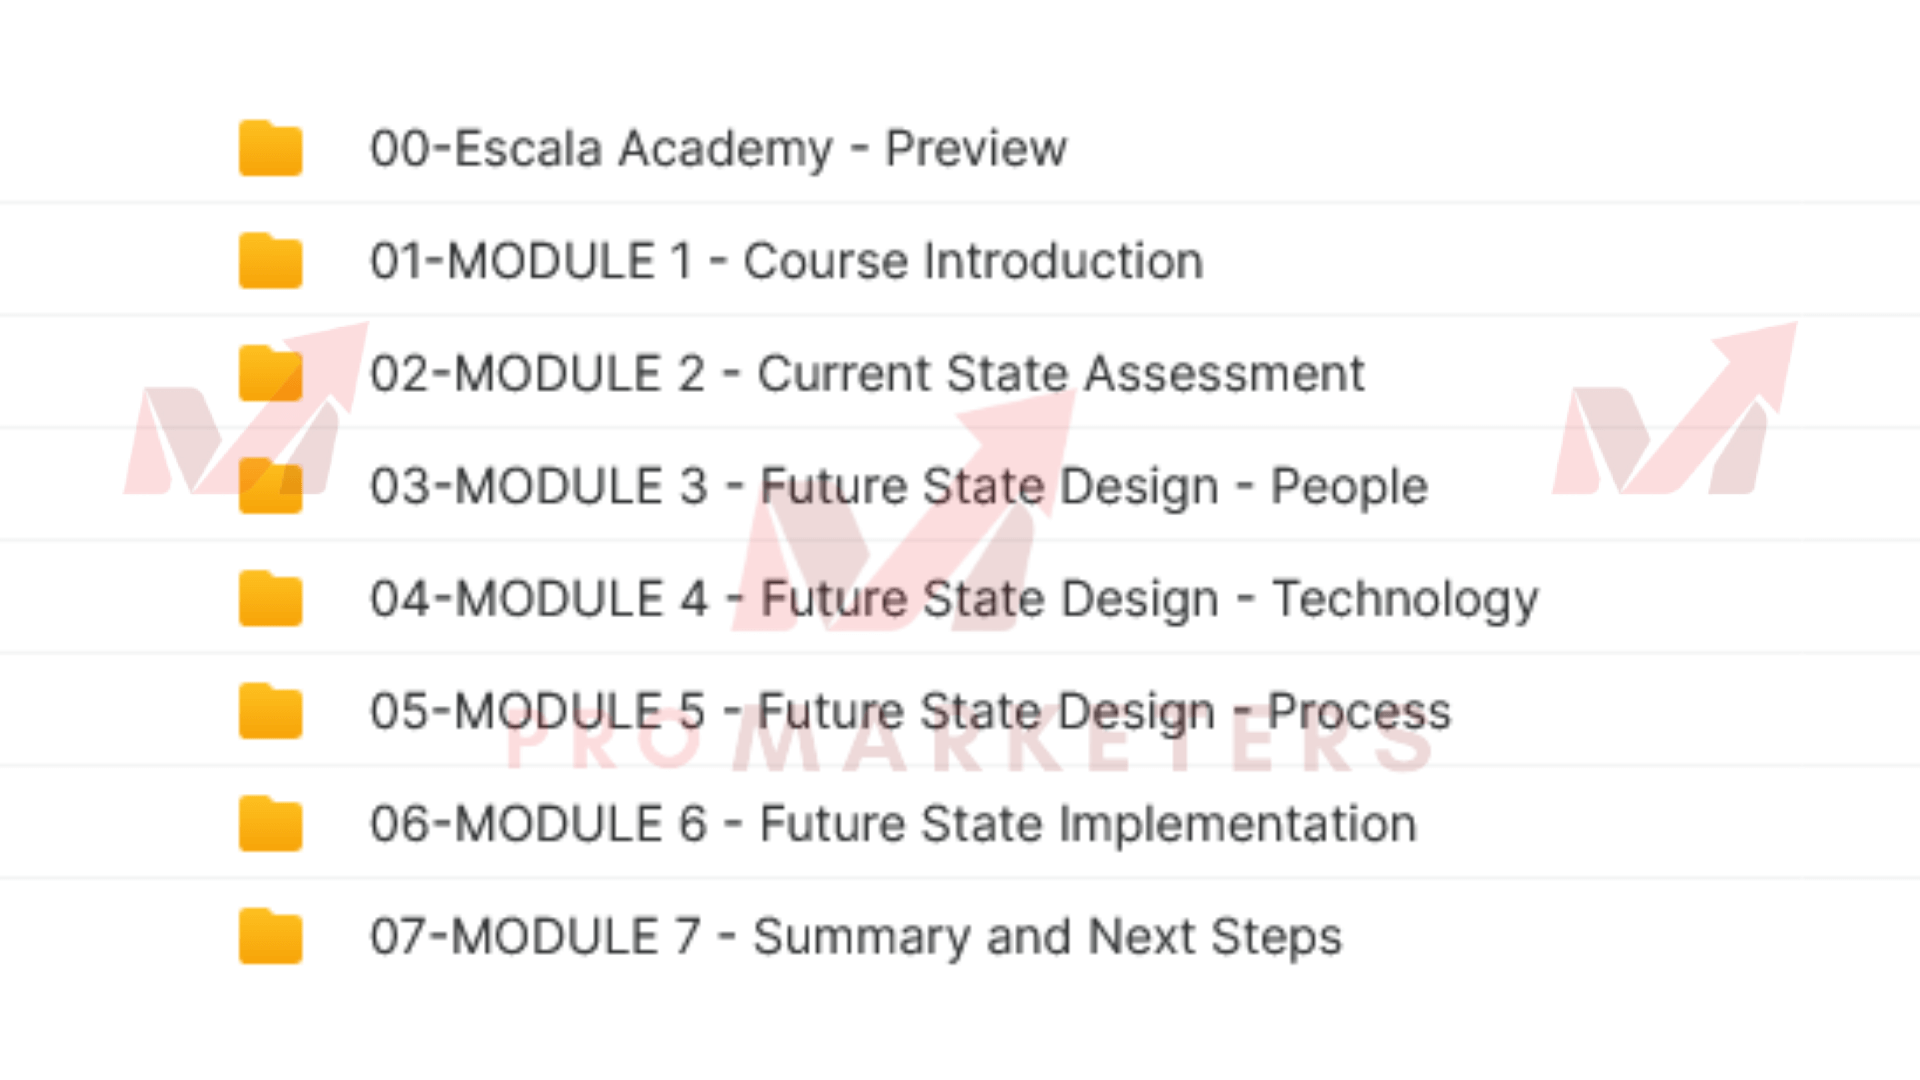Click the Summary and Next Steps folder icon

[x=270, y=937]
